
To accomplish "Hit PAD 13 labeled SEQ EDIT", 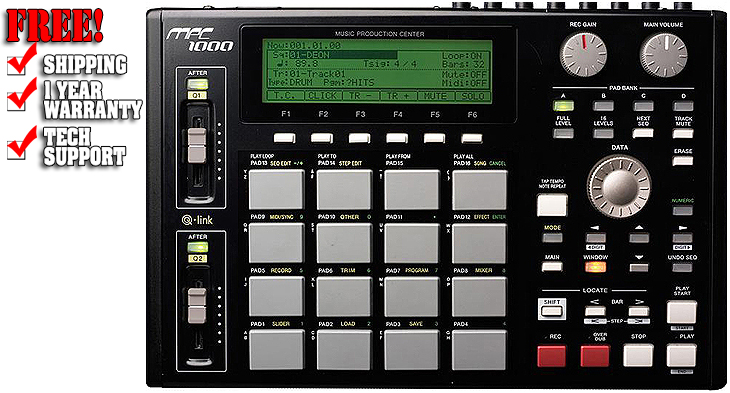I will [x=276, y=190].
